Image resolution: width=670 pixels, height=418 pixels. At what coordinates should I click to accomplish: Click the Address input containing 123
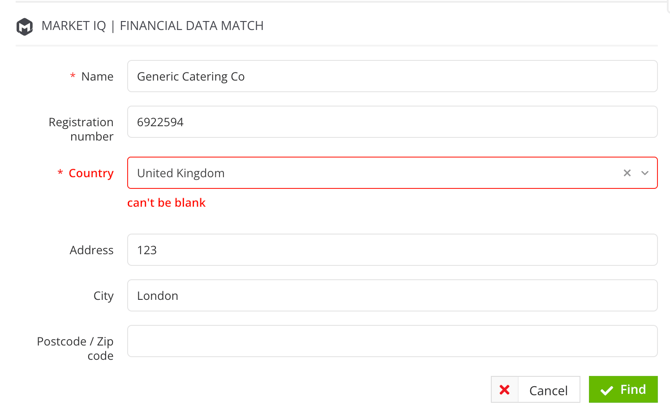[x=392, y=250]
